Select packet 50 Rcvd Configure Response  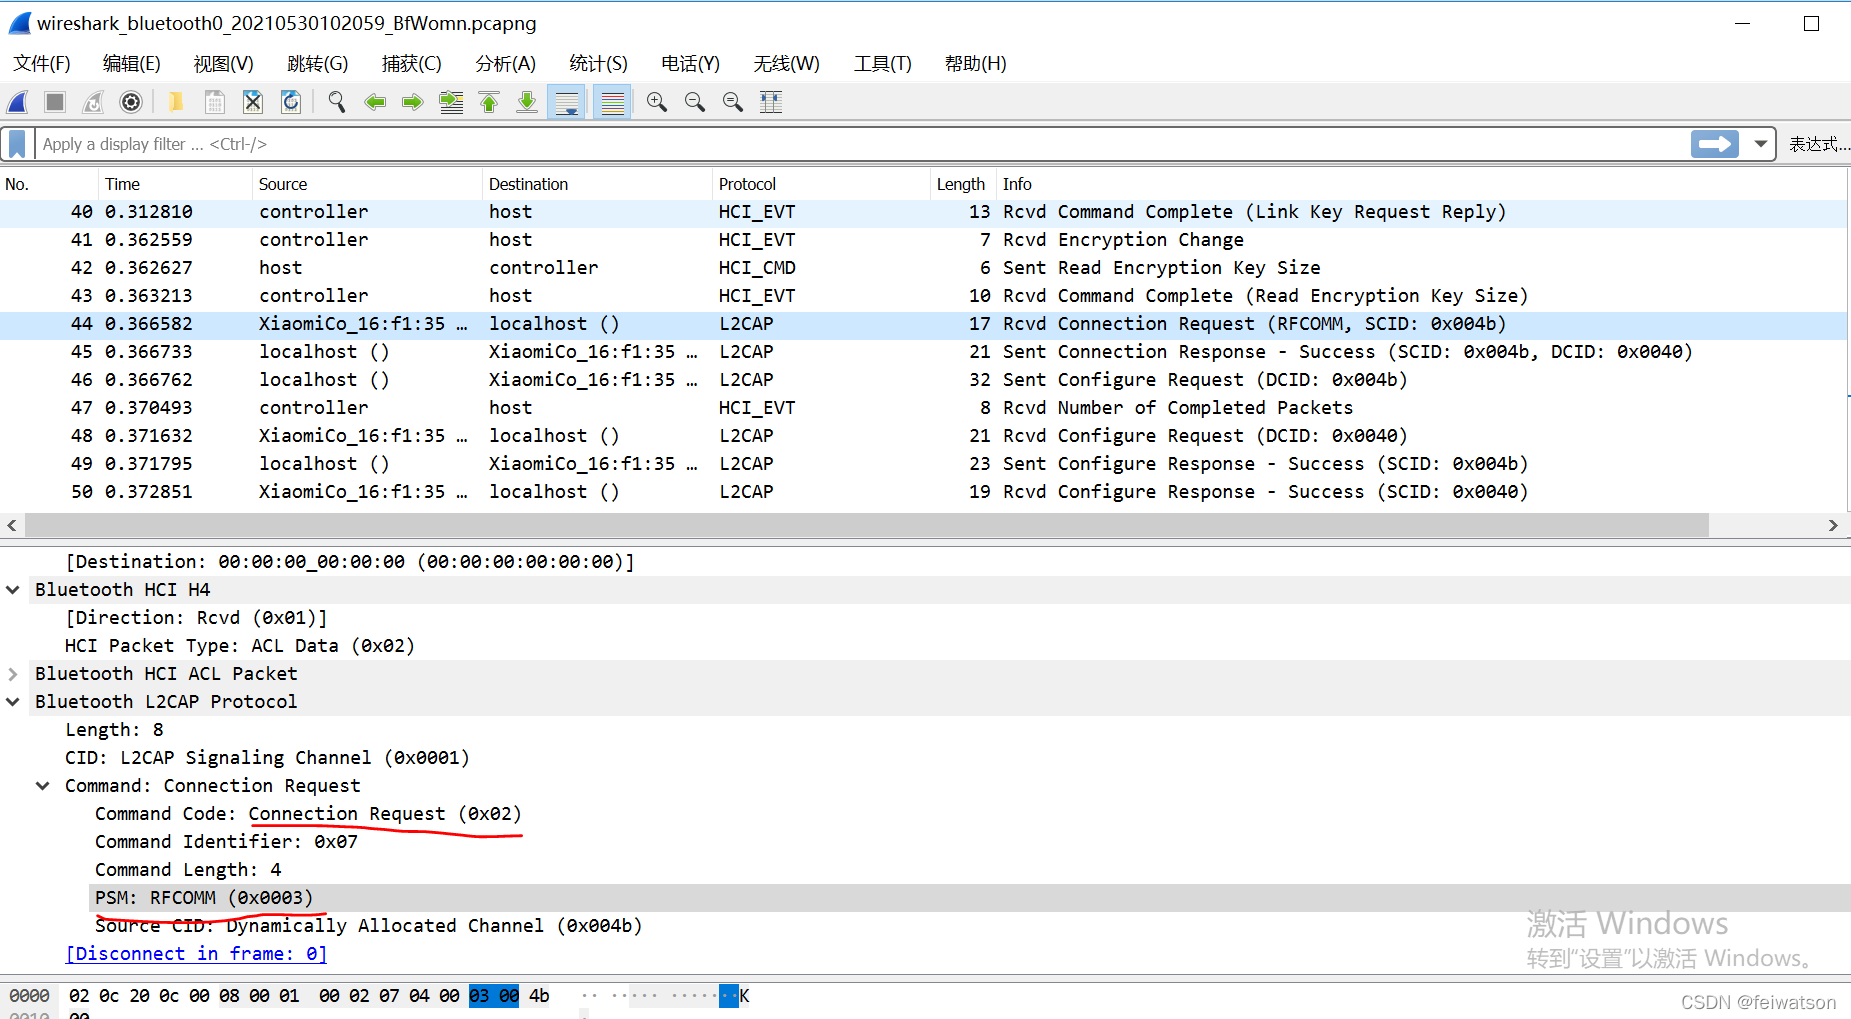[923, 492]
